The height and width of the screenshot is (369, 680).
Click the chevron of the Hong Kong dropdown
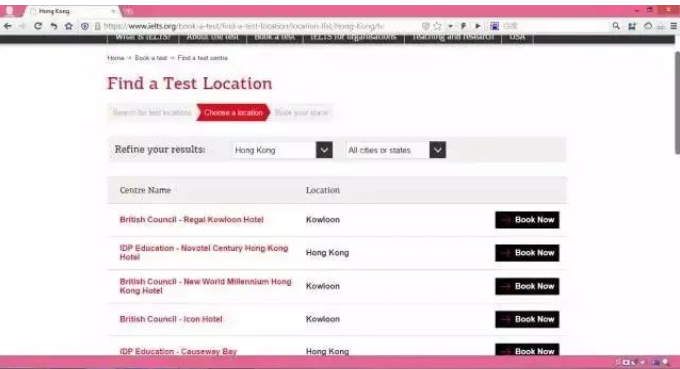coord(324,150)
